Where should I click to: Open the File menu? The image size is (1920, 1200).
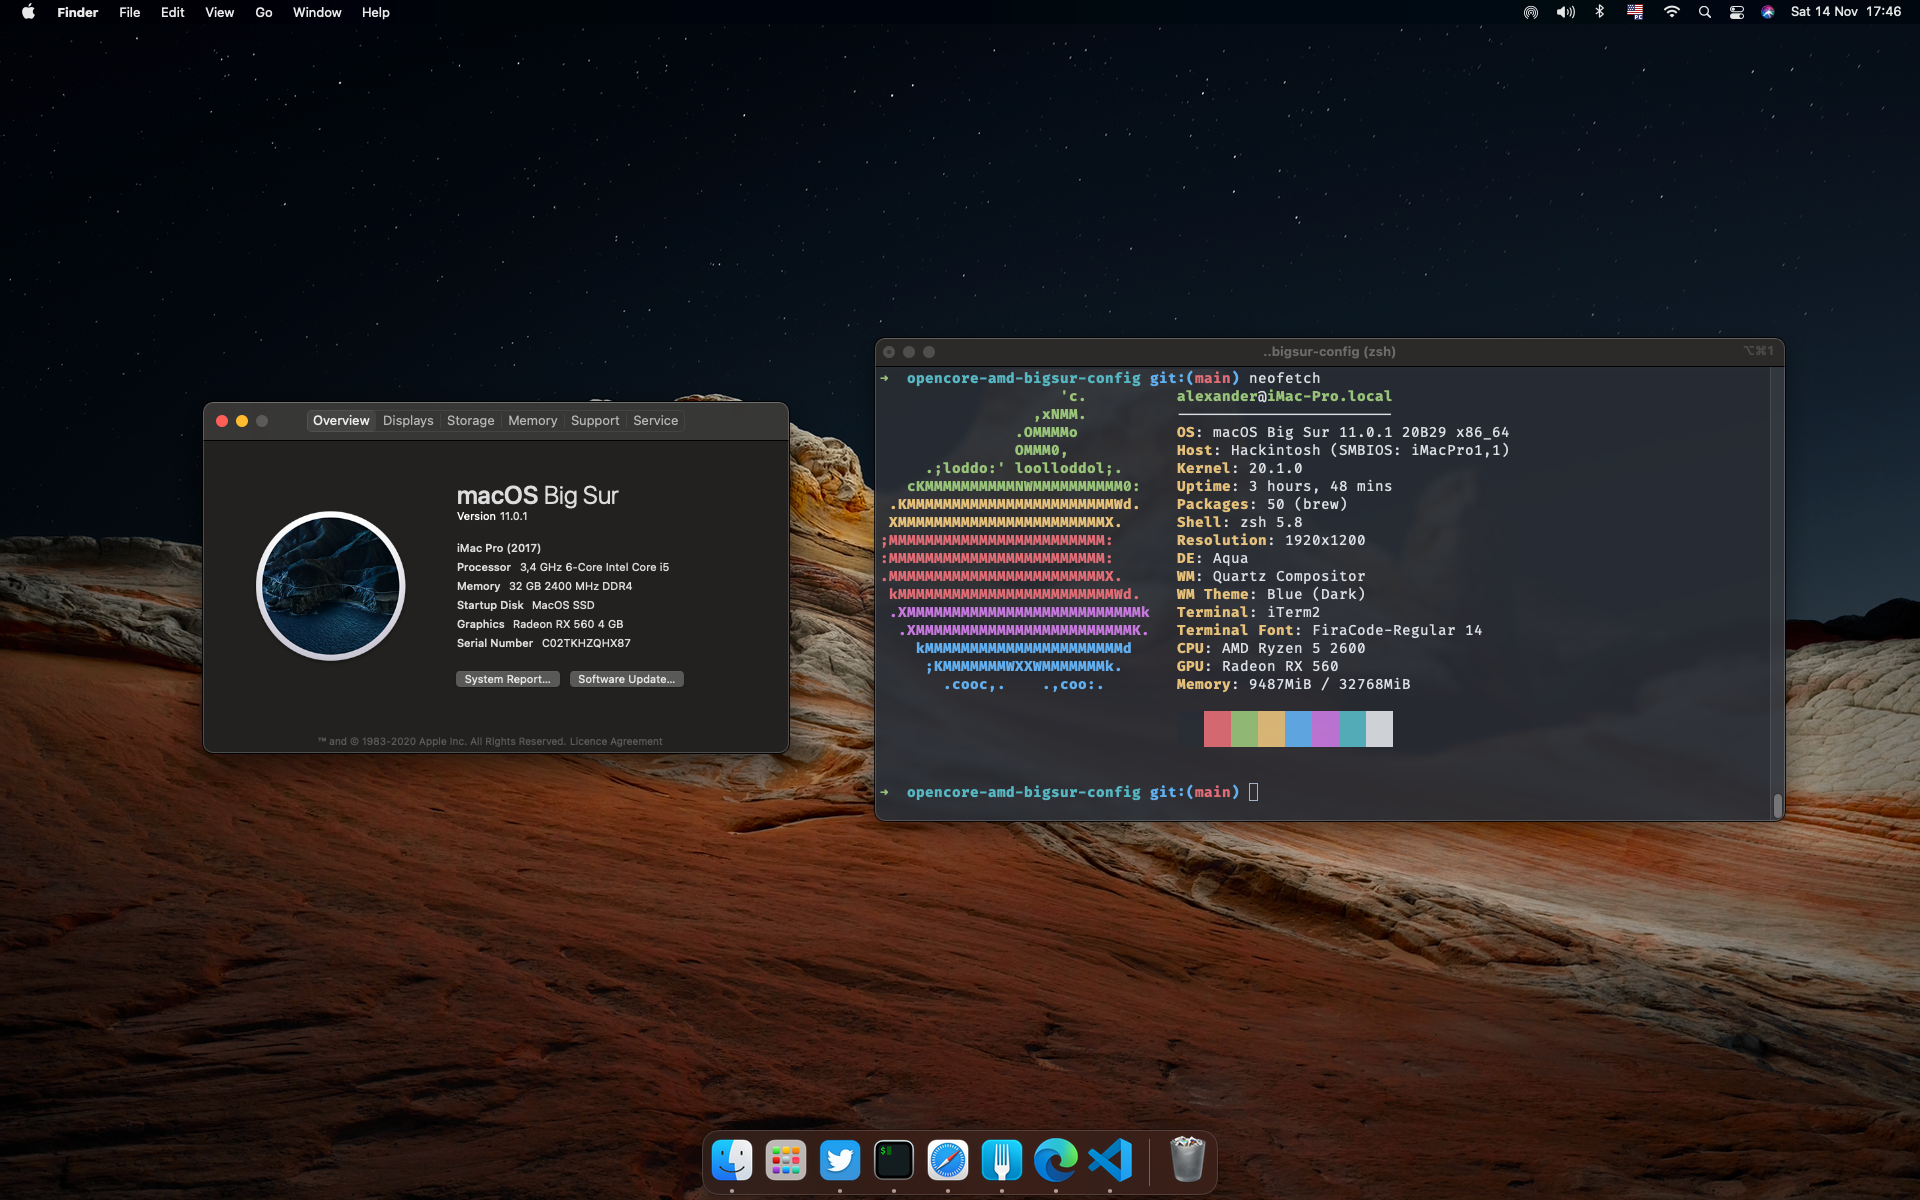point(129,12)
